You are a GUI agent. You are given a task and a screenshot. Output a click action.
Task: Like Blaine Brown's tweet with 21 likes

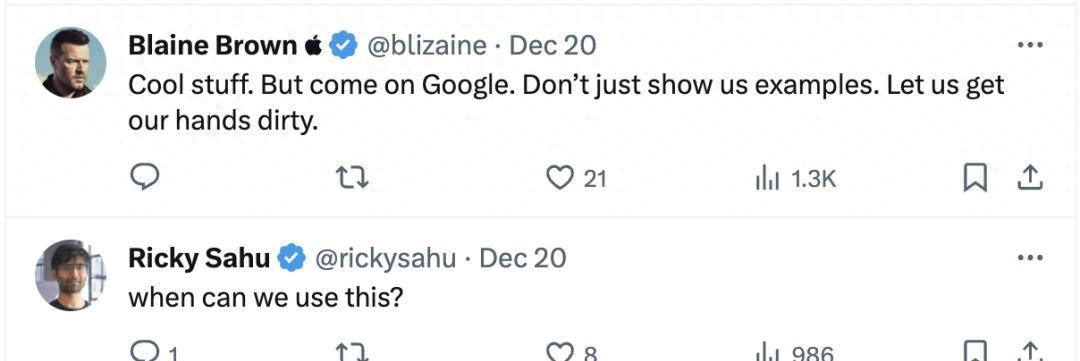pyautogui.click(x=576, y=179)
